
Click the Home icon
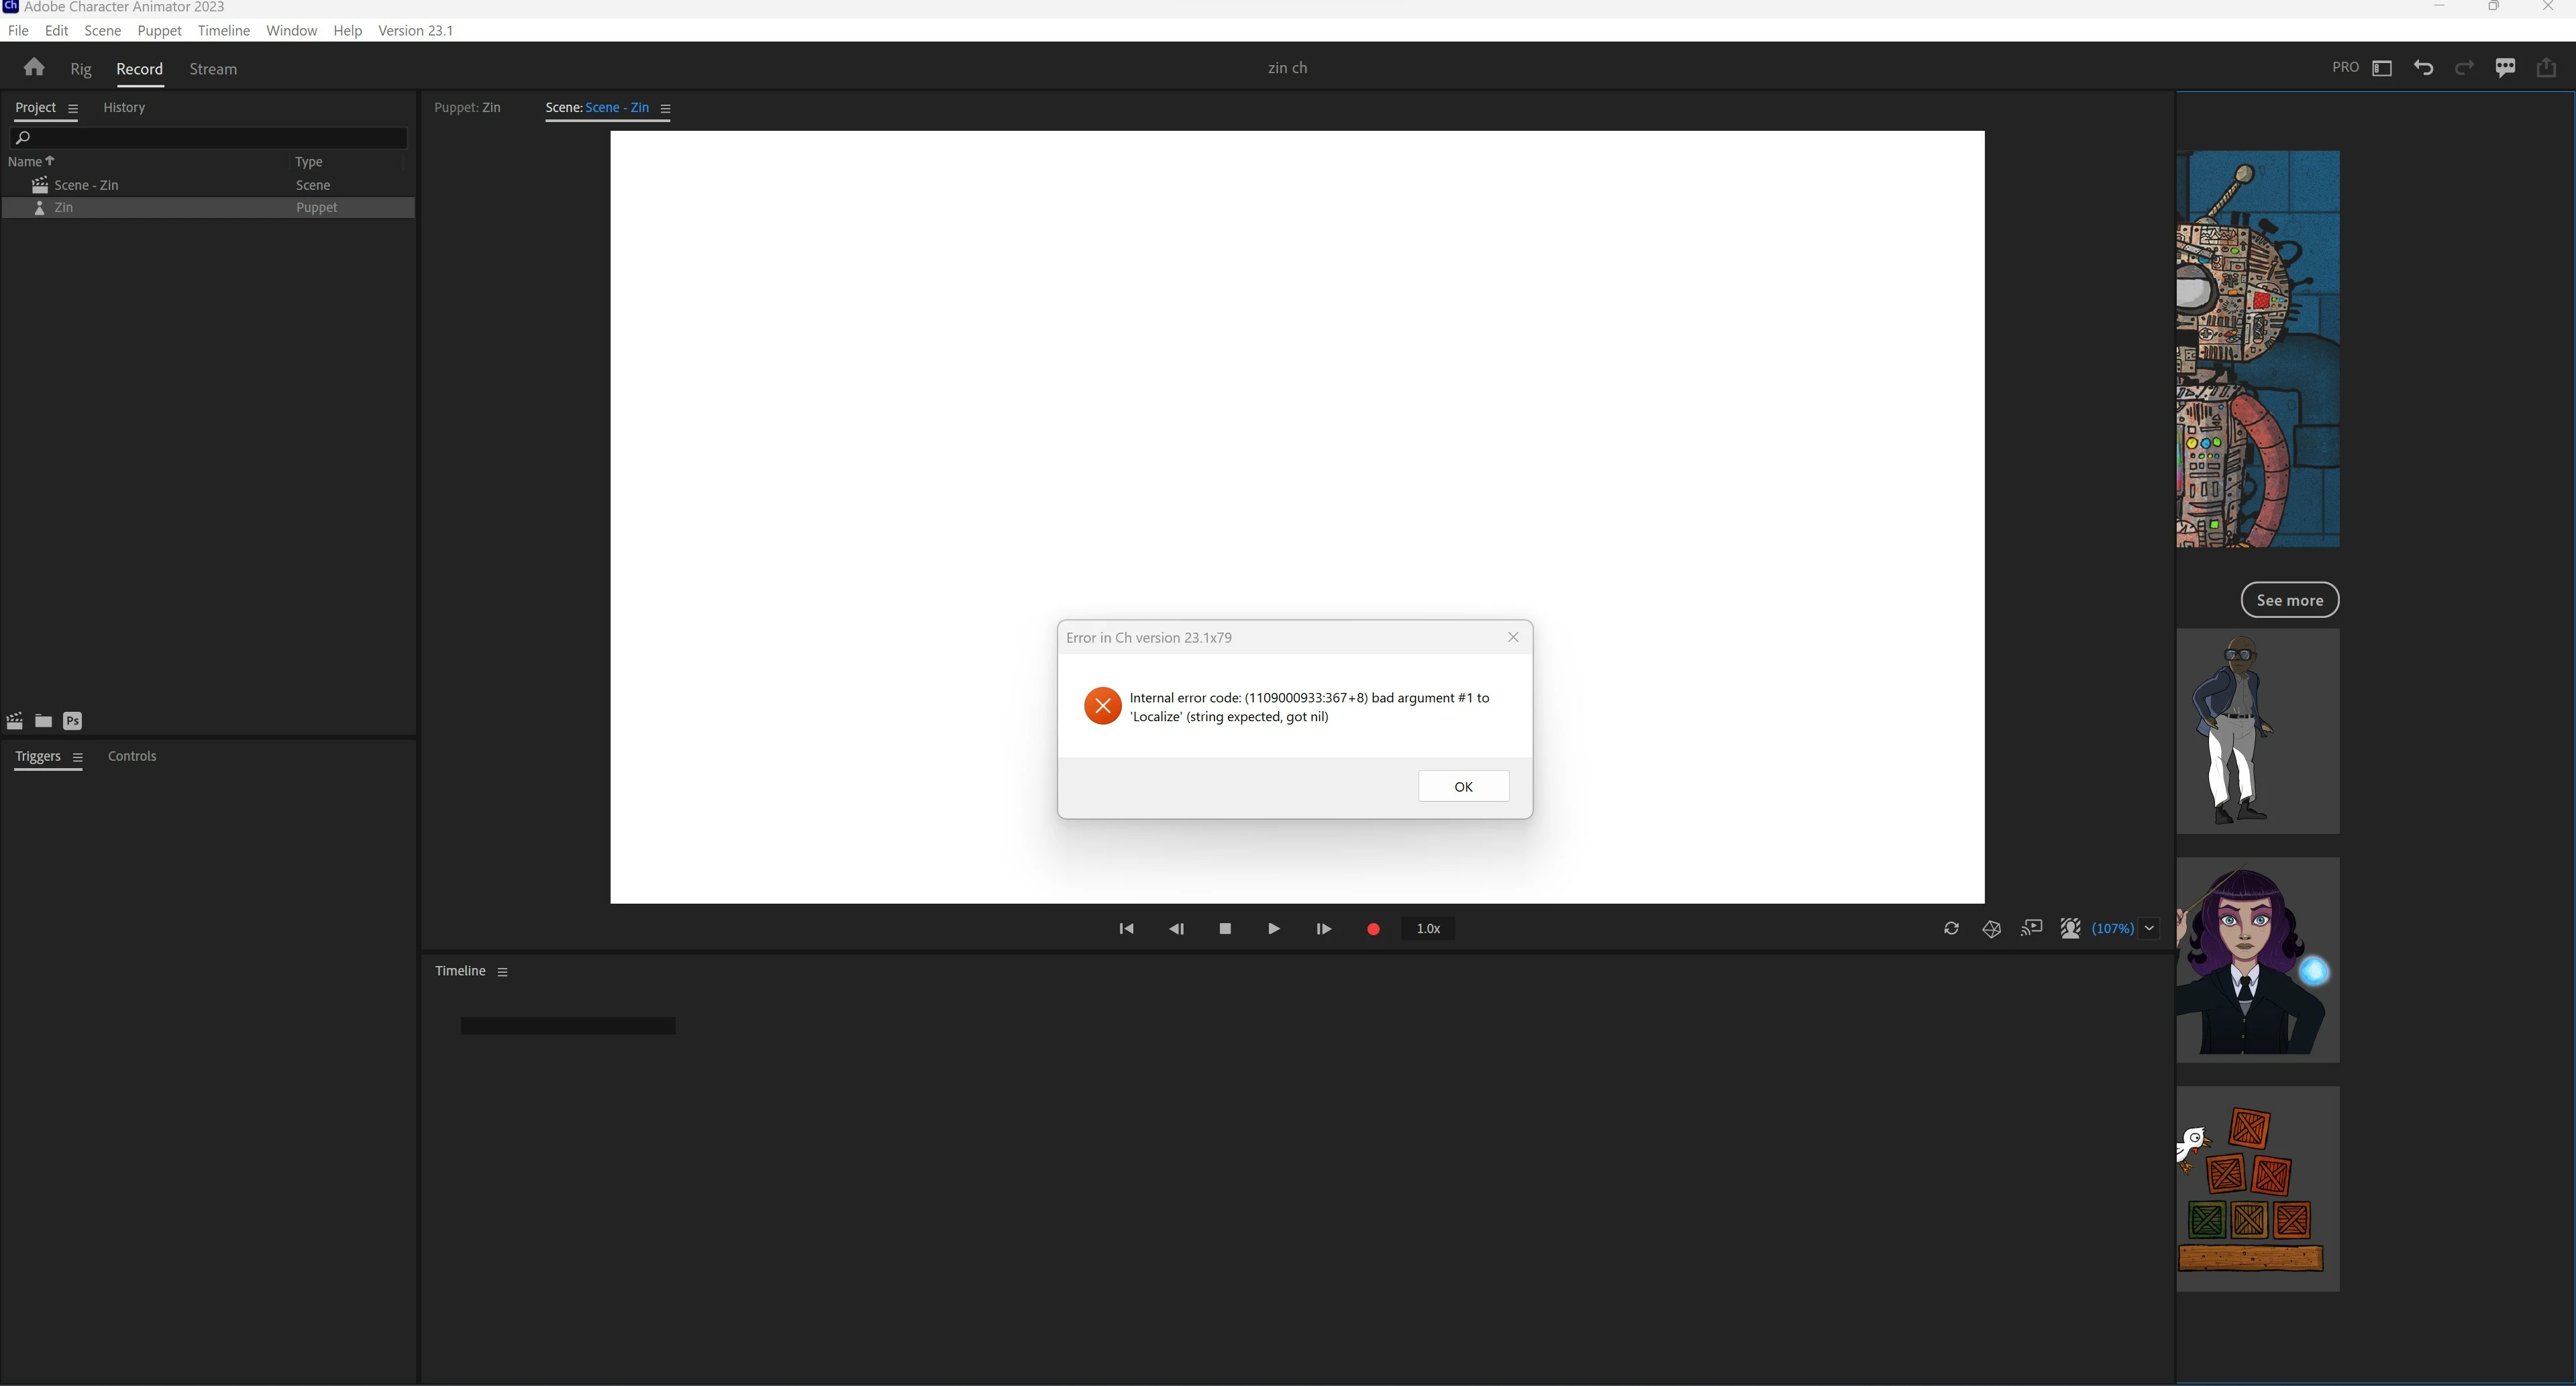click(x=34, y=67)
